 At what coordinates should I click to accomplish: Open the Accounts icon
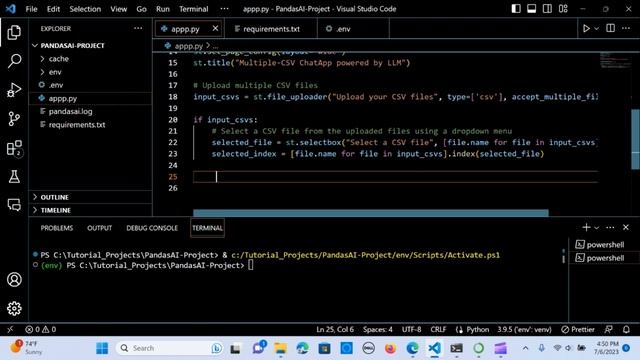click(x=14, y=280)
